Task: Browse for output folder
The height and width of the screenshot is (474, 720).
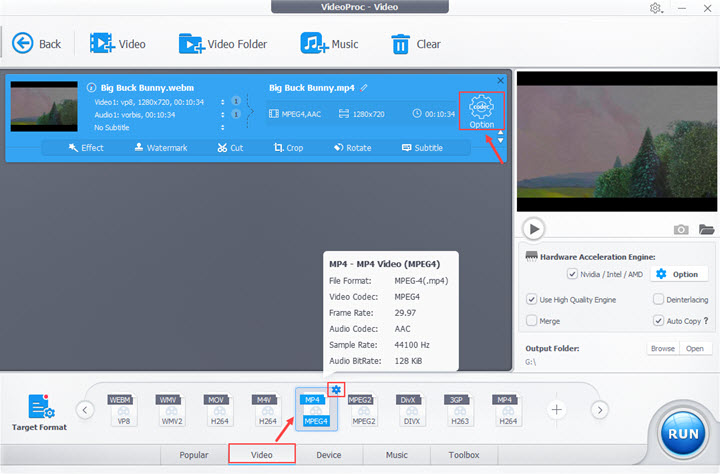Action: 663,348
